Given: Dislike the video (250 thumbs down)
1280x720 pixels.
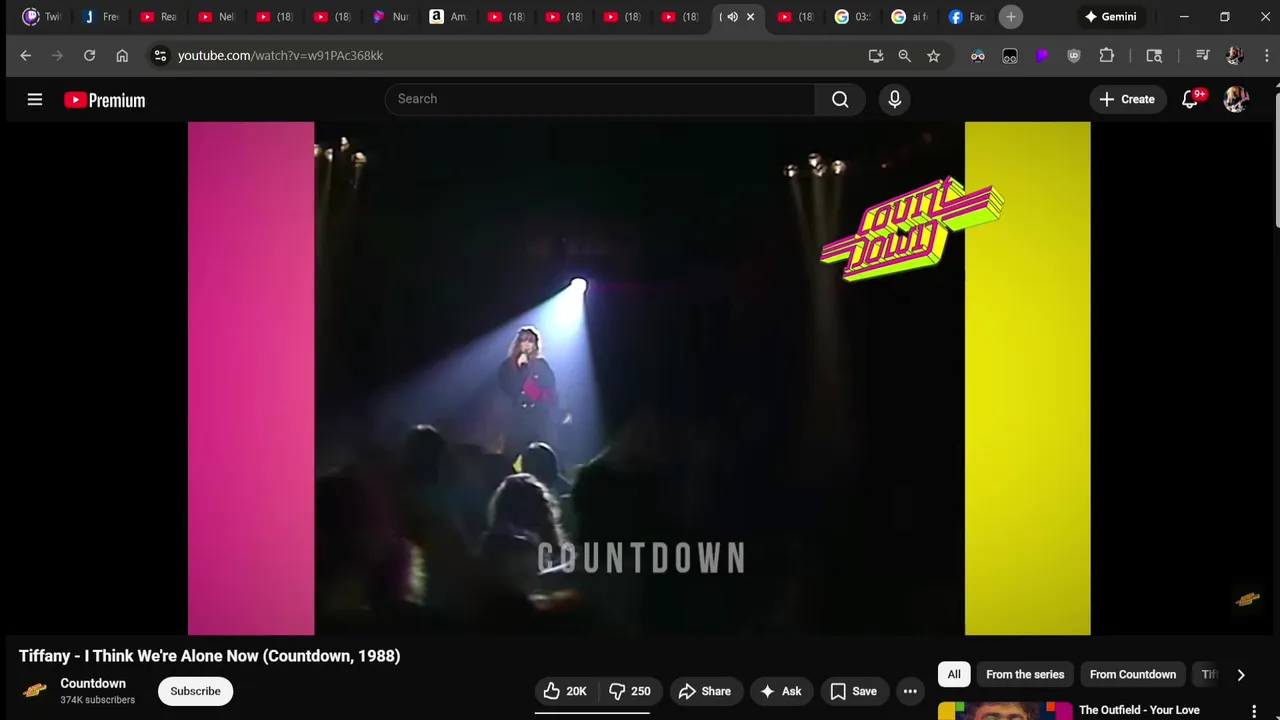Looking at the screenshot, I should click(629, 691).
